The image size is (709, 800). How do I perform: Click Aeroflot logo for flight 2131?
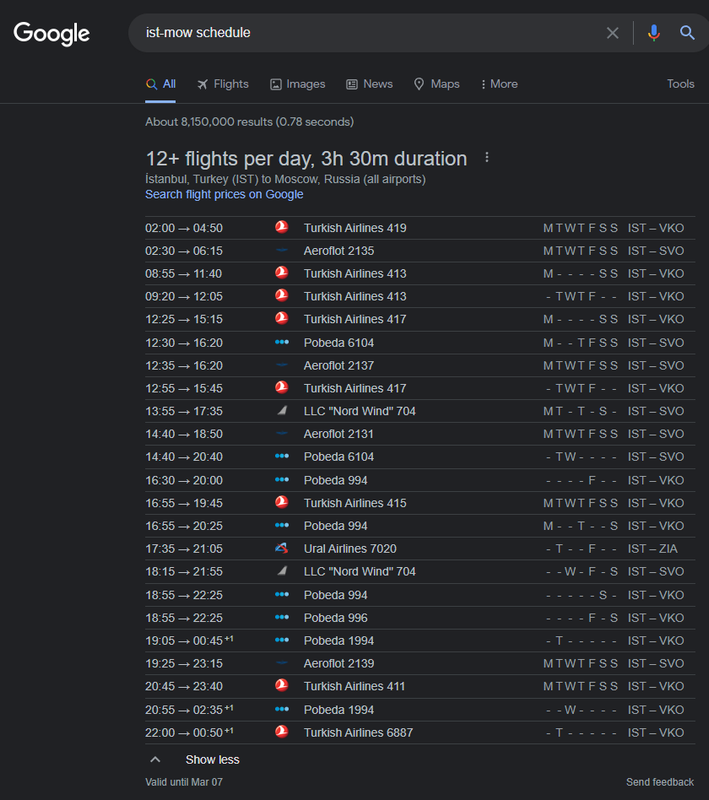click(x=282, y=434)
